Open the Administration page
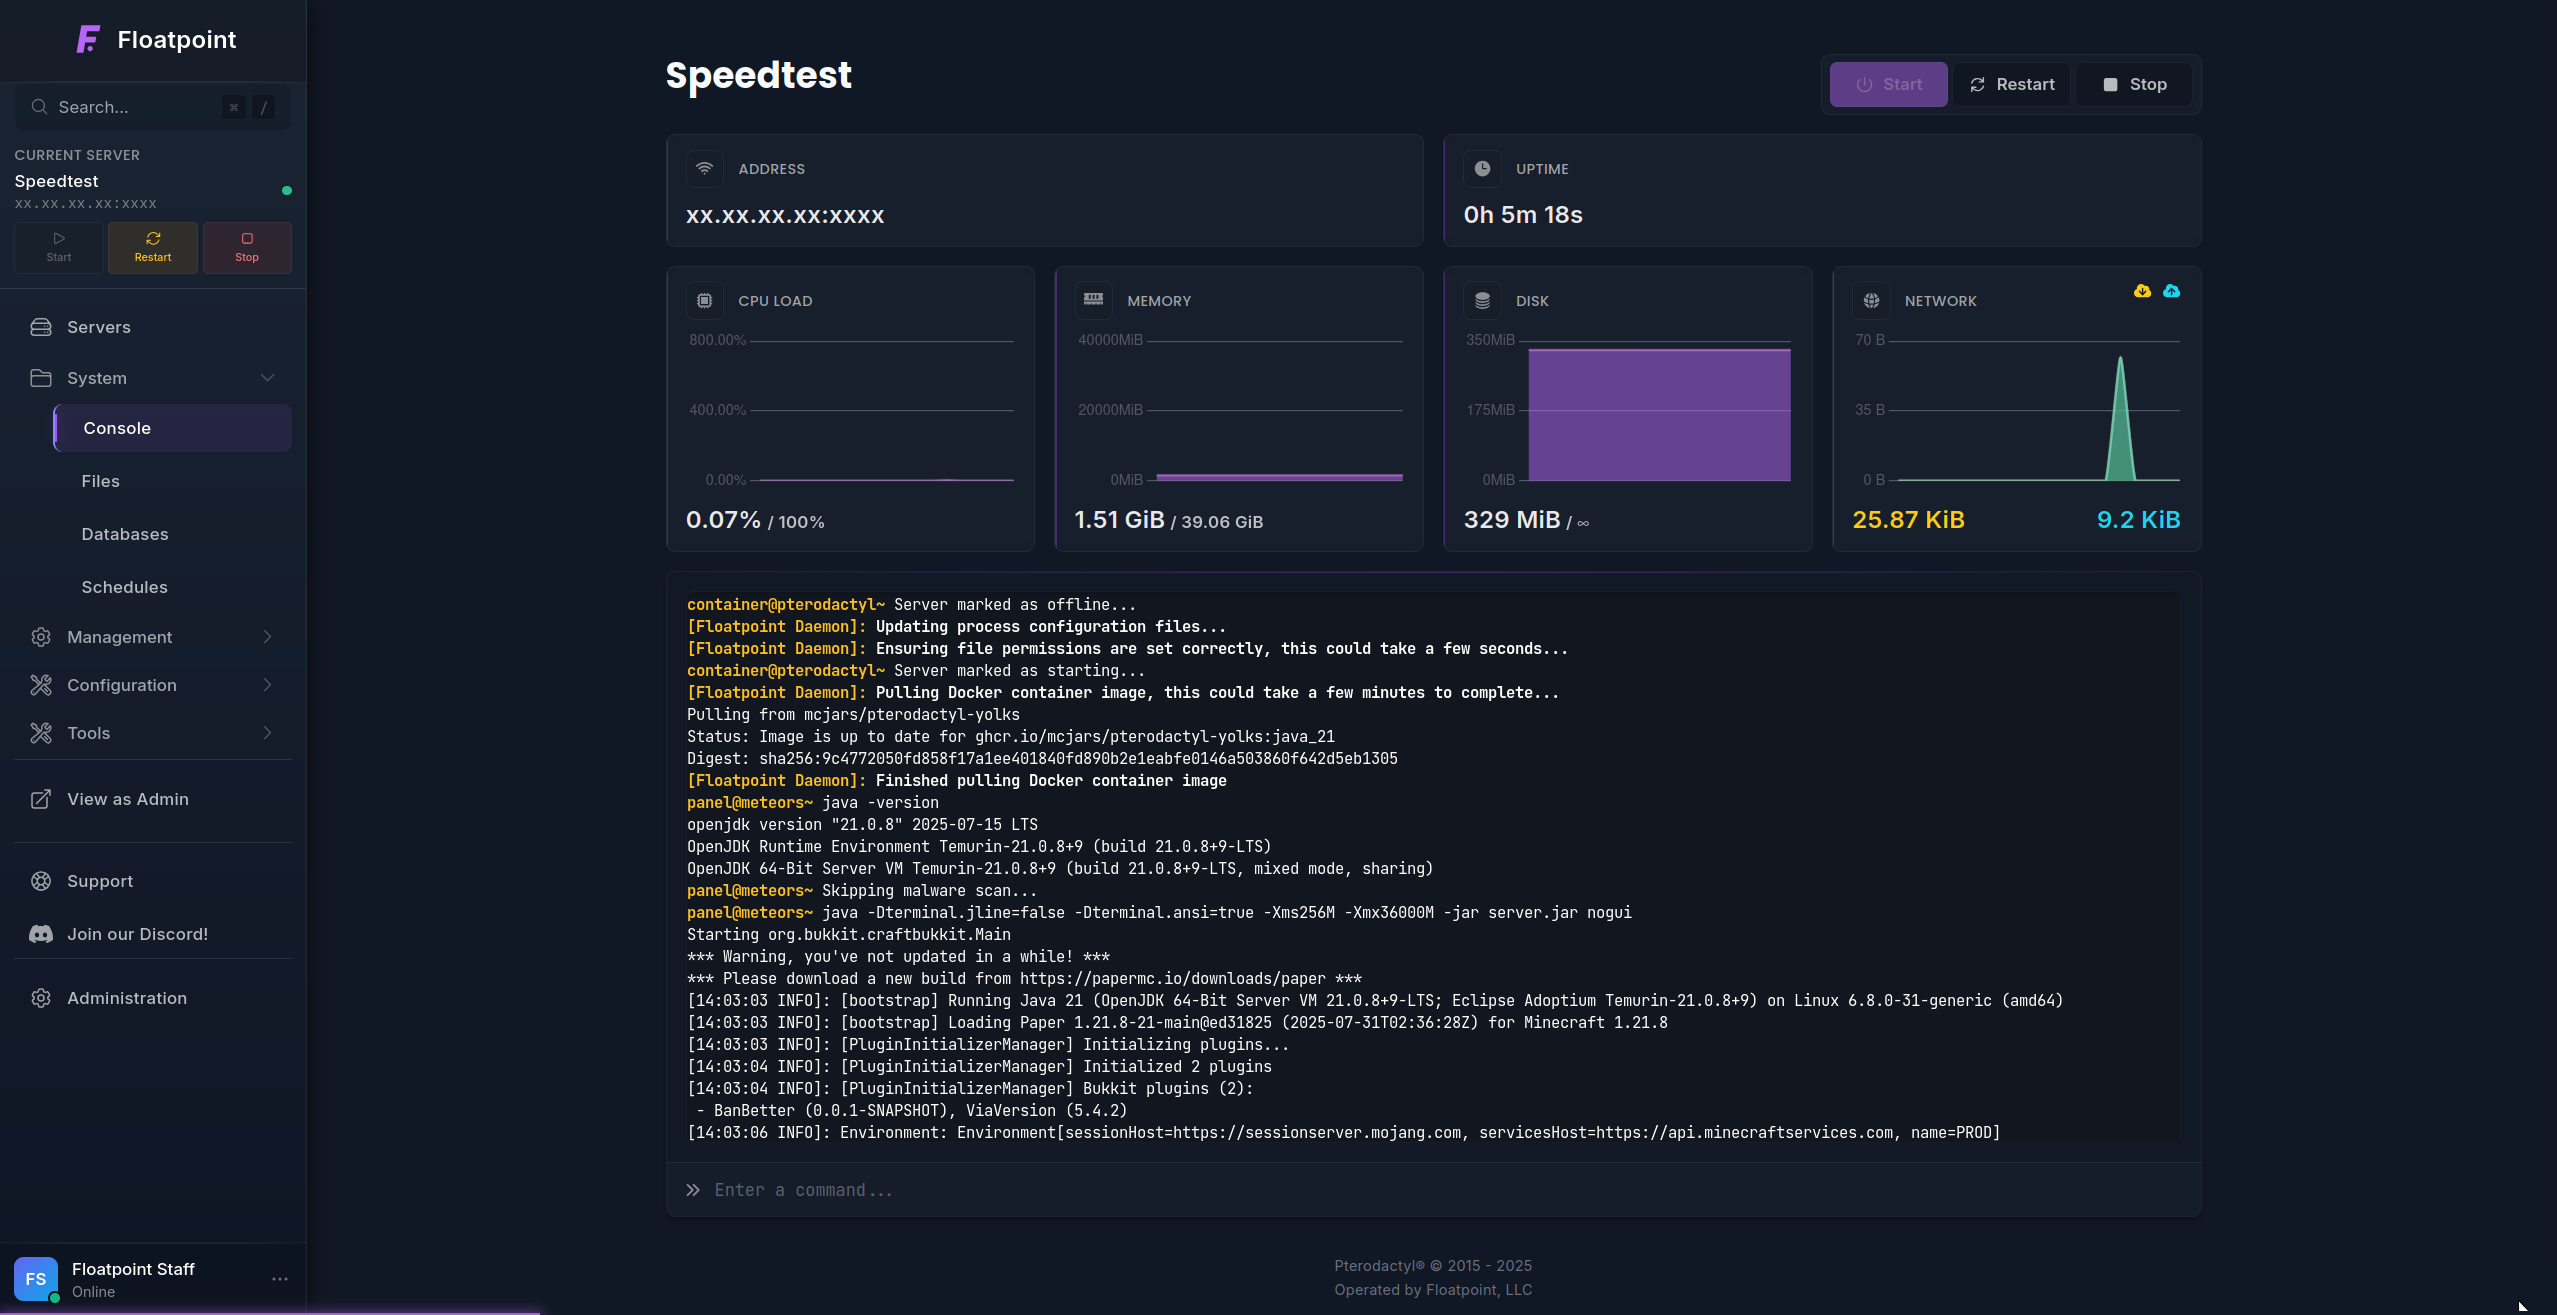2557x1315 pixels. 127,998
